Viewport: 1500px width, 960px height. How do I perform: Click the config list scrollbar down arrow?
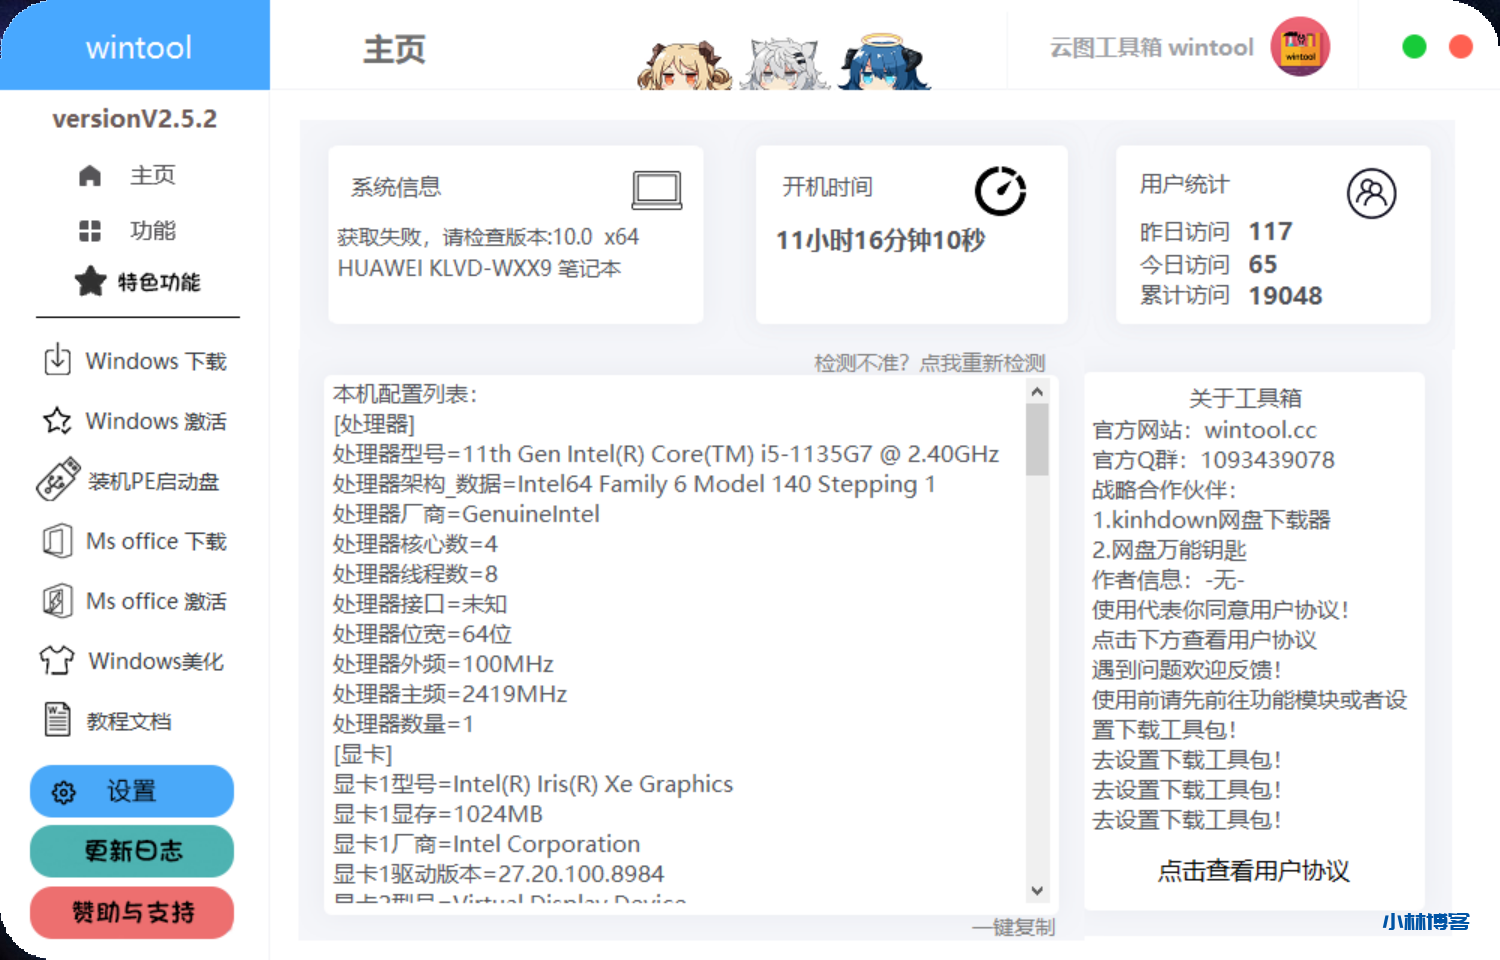1037,890
